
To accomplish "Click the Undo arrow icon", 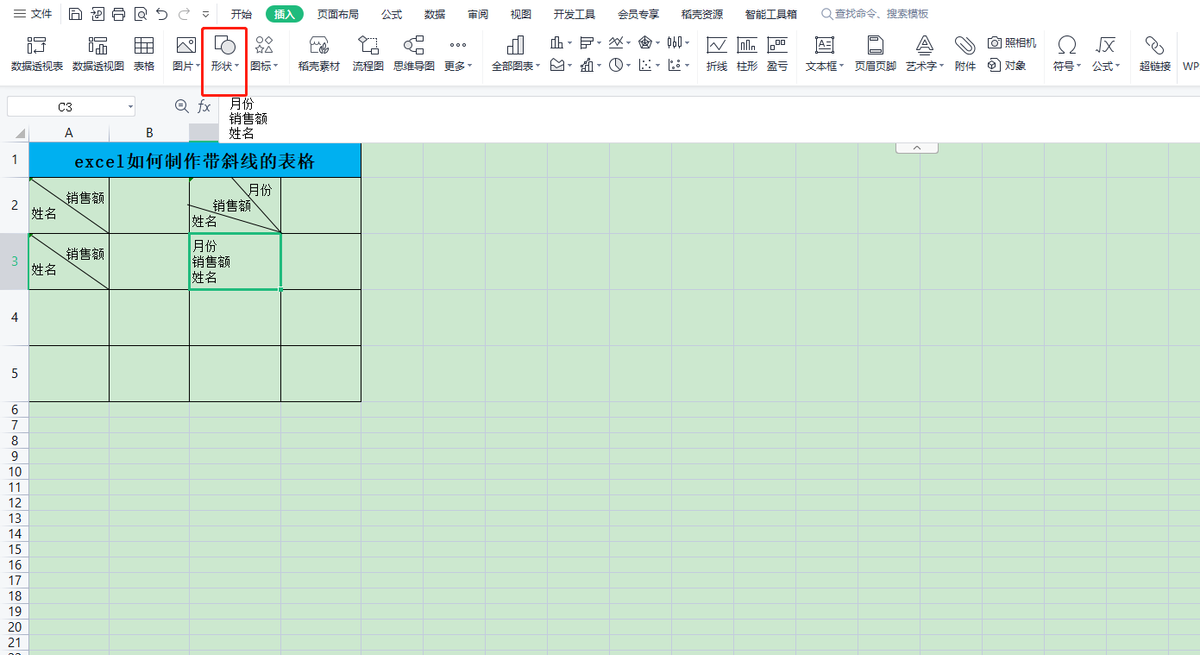I will (x=162, y=14).
